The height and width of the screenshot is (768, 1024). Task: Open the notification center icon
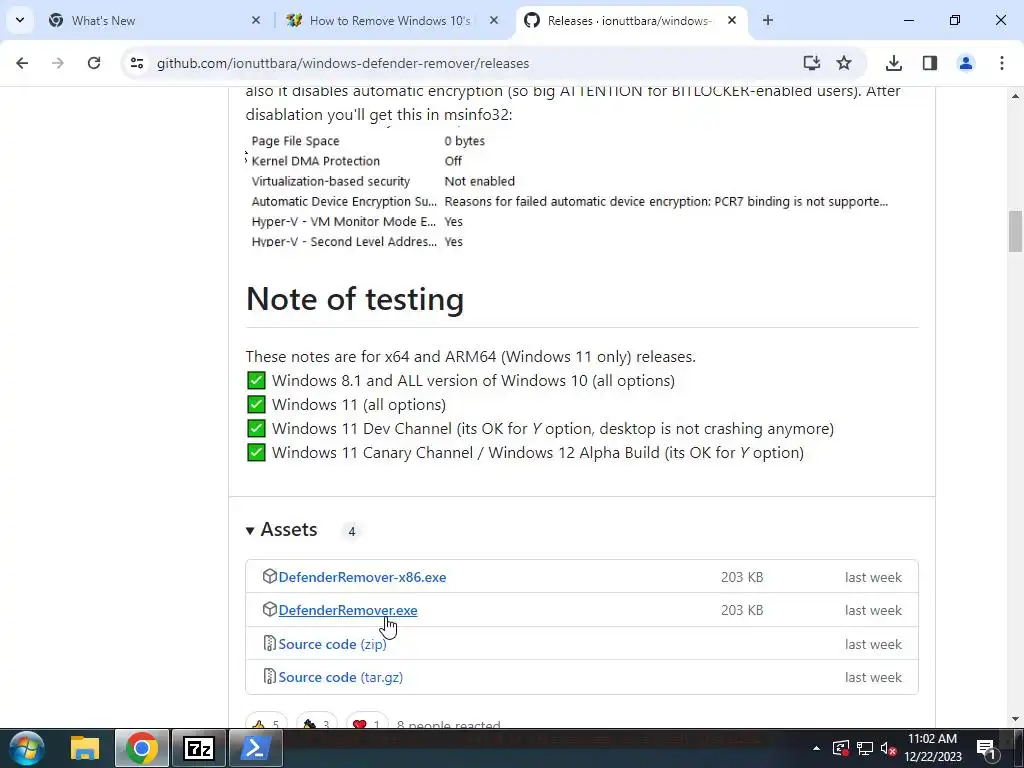[x=986, y=748]
